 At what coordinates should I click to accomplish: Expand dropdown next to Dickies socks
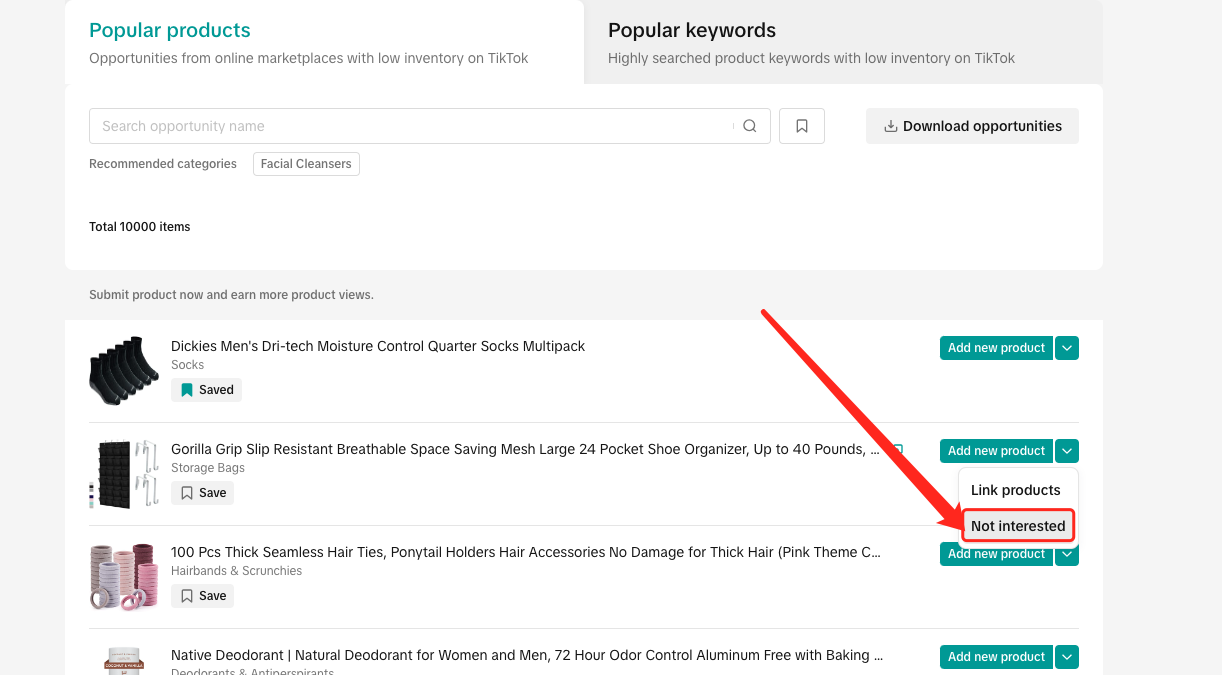click(x=1067, y=348)
